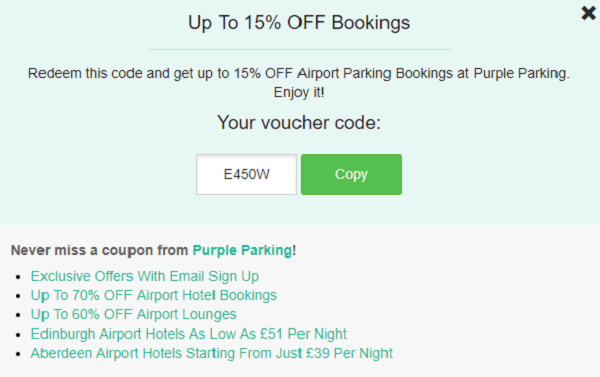Follow the Up To 60% OFF Airport Lounges link
Image resolution: width=600 pixels, height=377 pixels.
134,315
